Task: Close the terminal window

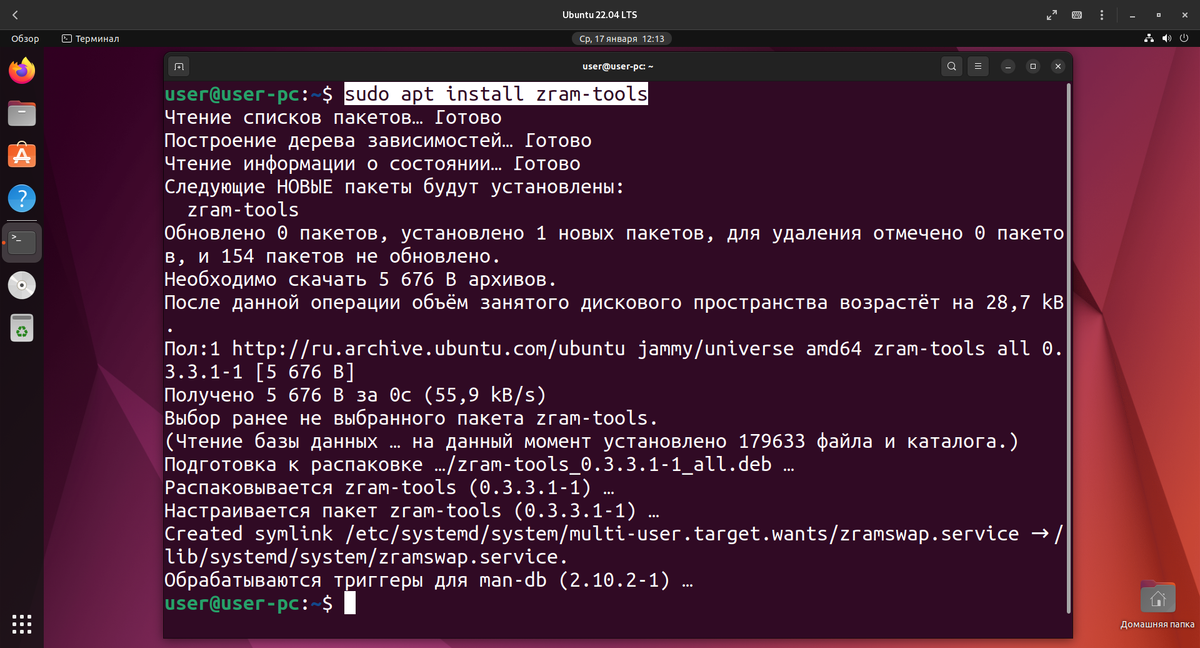Action: click(x=1058, y=67)
